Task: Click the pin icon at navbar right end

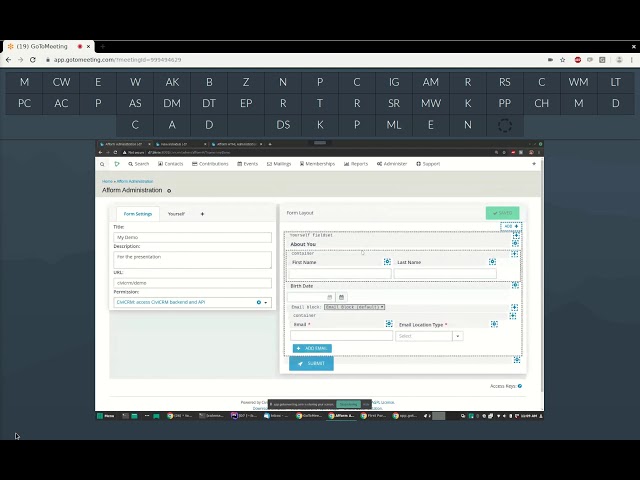Action: (534, 164)
